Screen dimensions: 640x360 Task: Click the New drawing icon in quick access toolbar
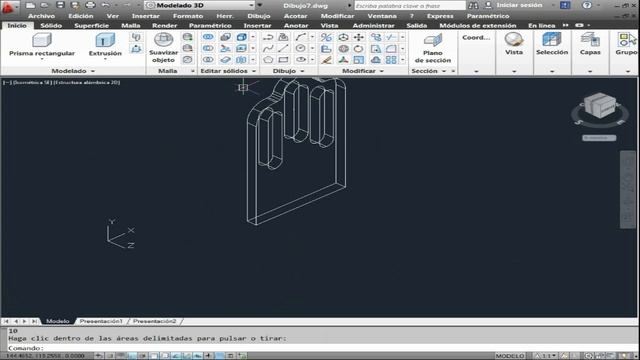click(x=30, y=5)
